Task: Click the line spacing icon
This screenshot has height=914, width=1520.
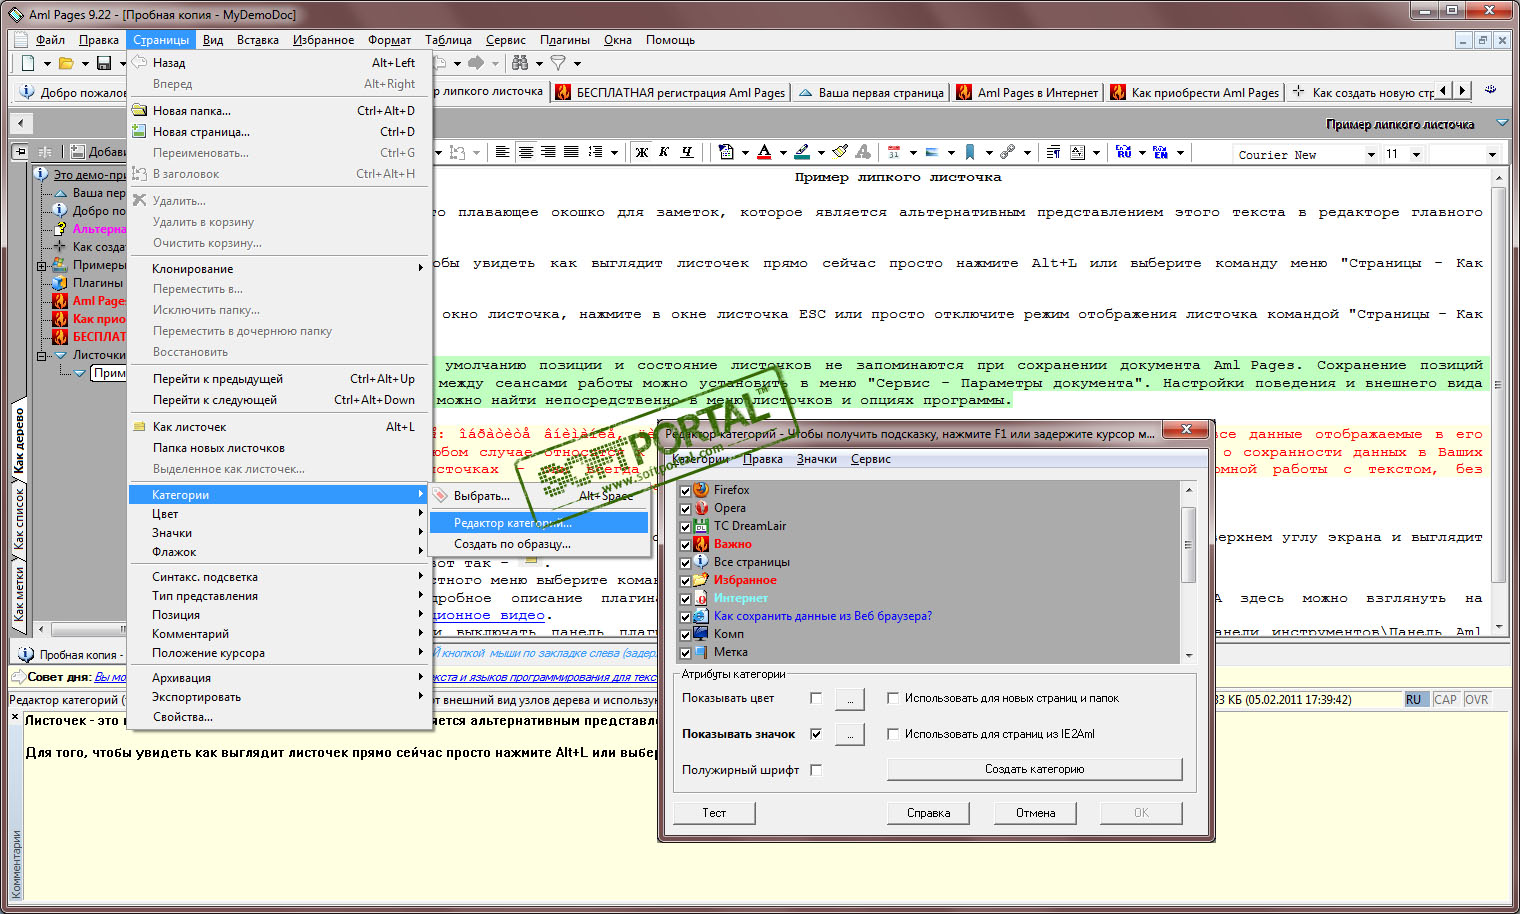Action: click(595, 152)
